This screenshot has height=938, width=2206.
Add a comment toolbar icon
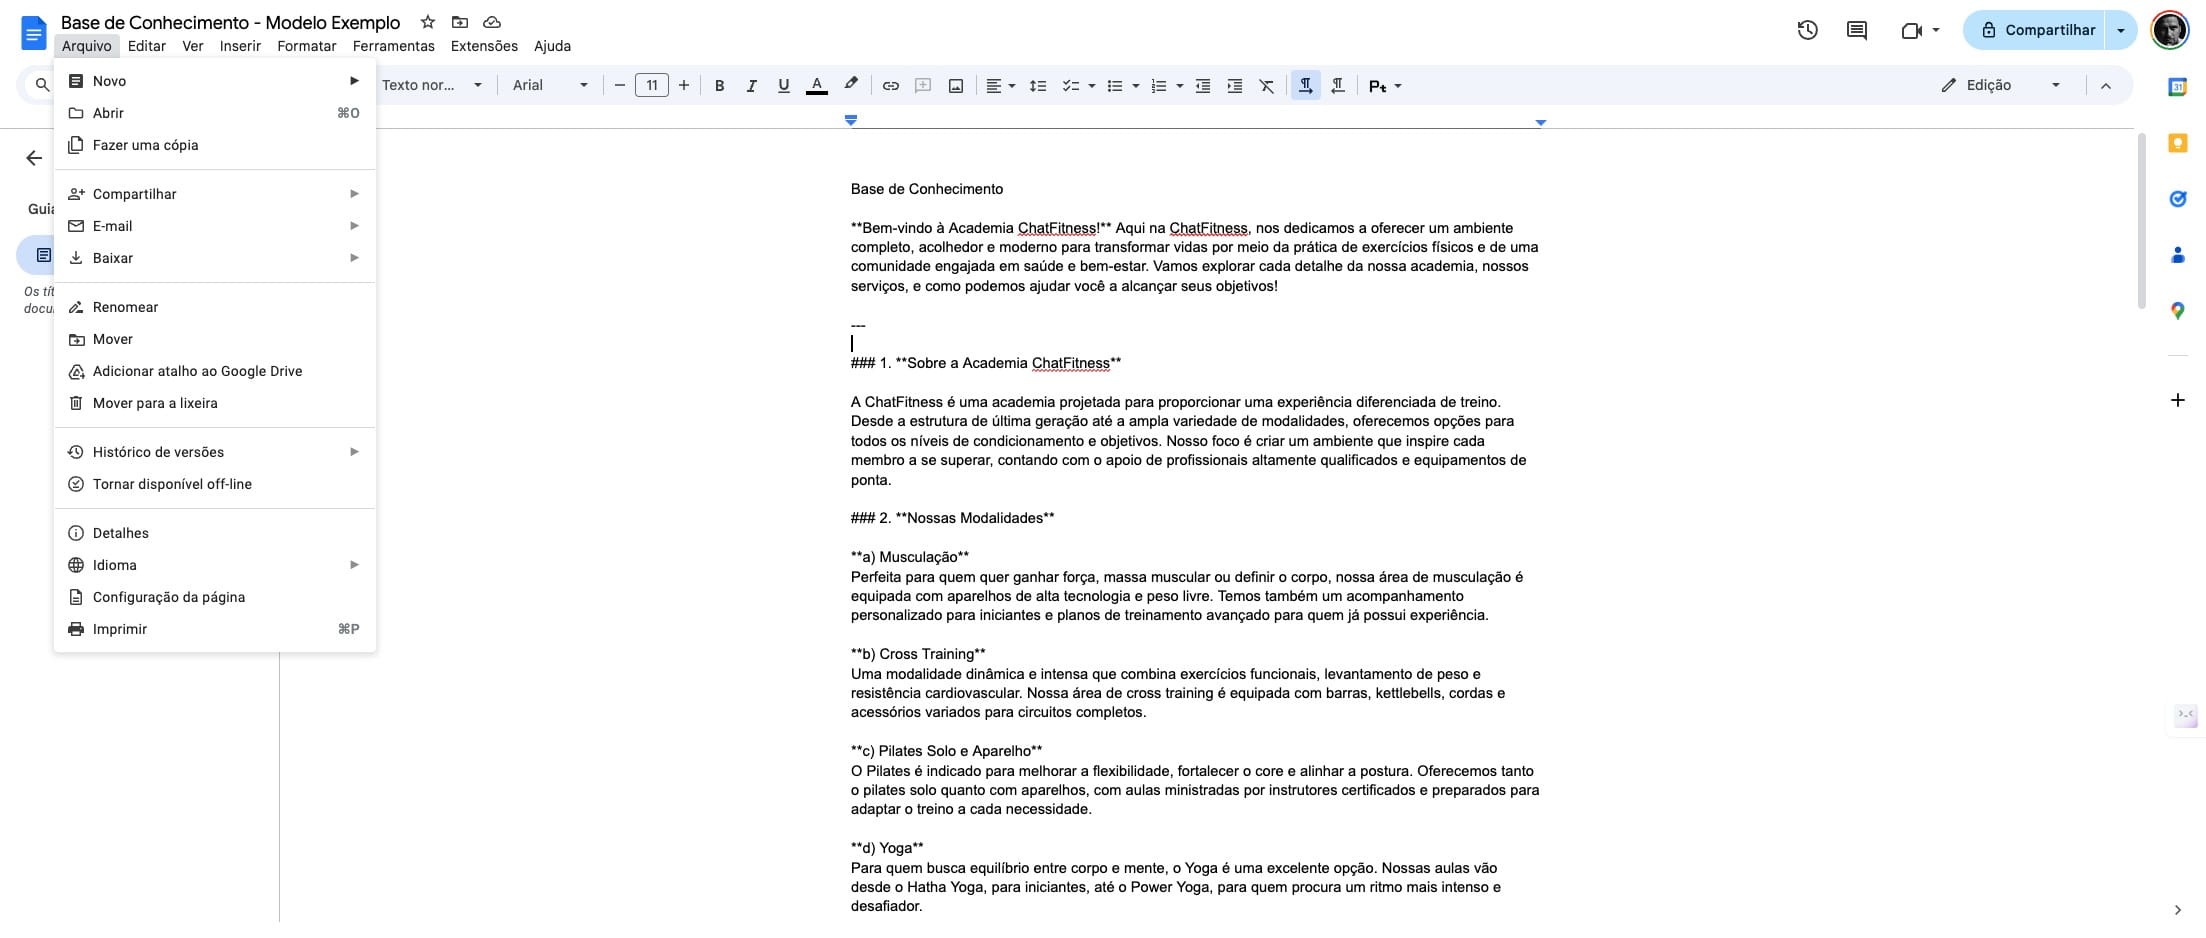coord(923,86)
